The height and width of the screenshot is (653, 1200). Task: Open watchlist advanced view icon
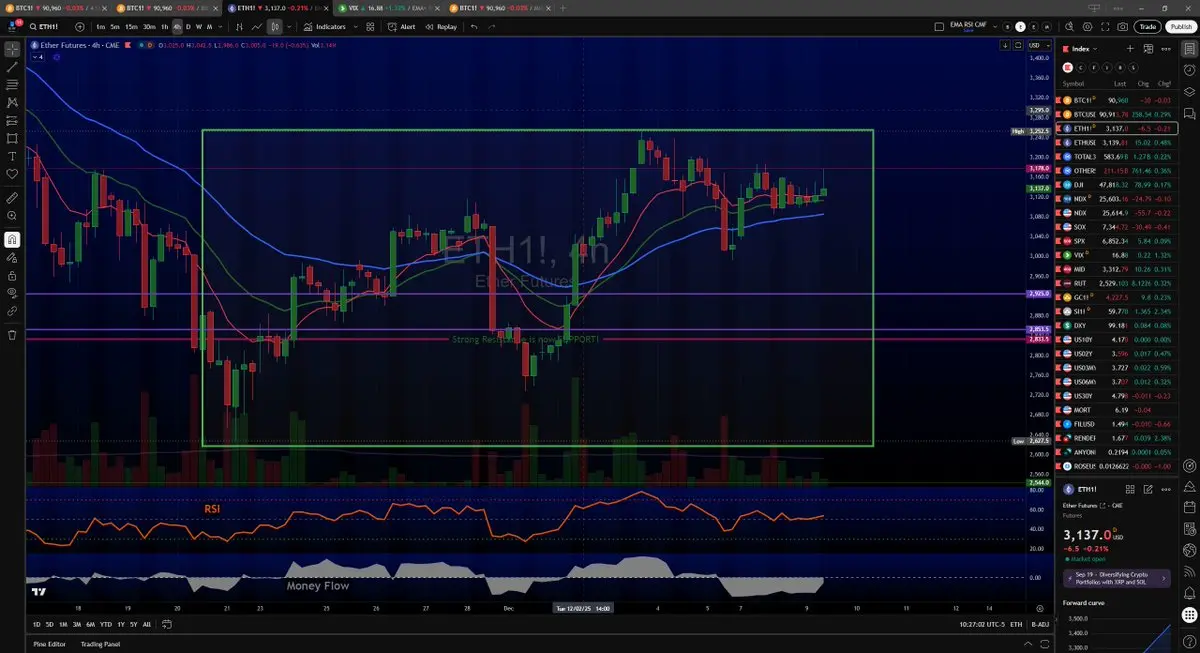1147,49
